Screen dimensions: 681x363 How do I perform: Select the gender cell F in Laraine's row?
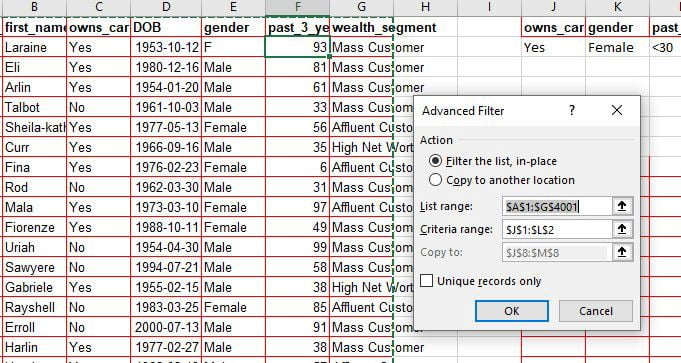233,47
